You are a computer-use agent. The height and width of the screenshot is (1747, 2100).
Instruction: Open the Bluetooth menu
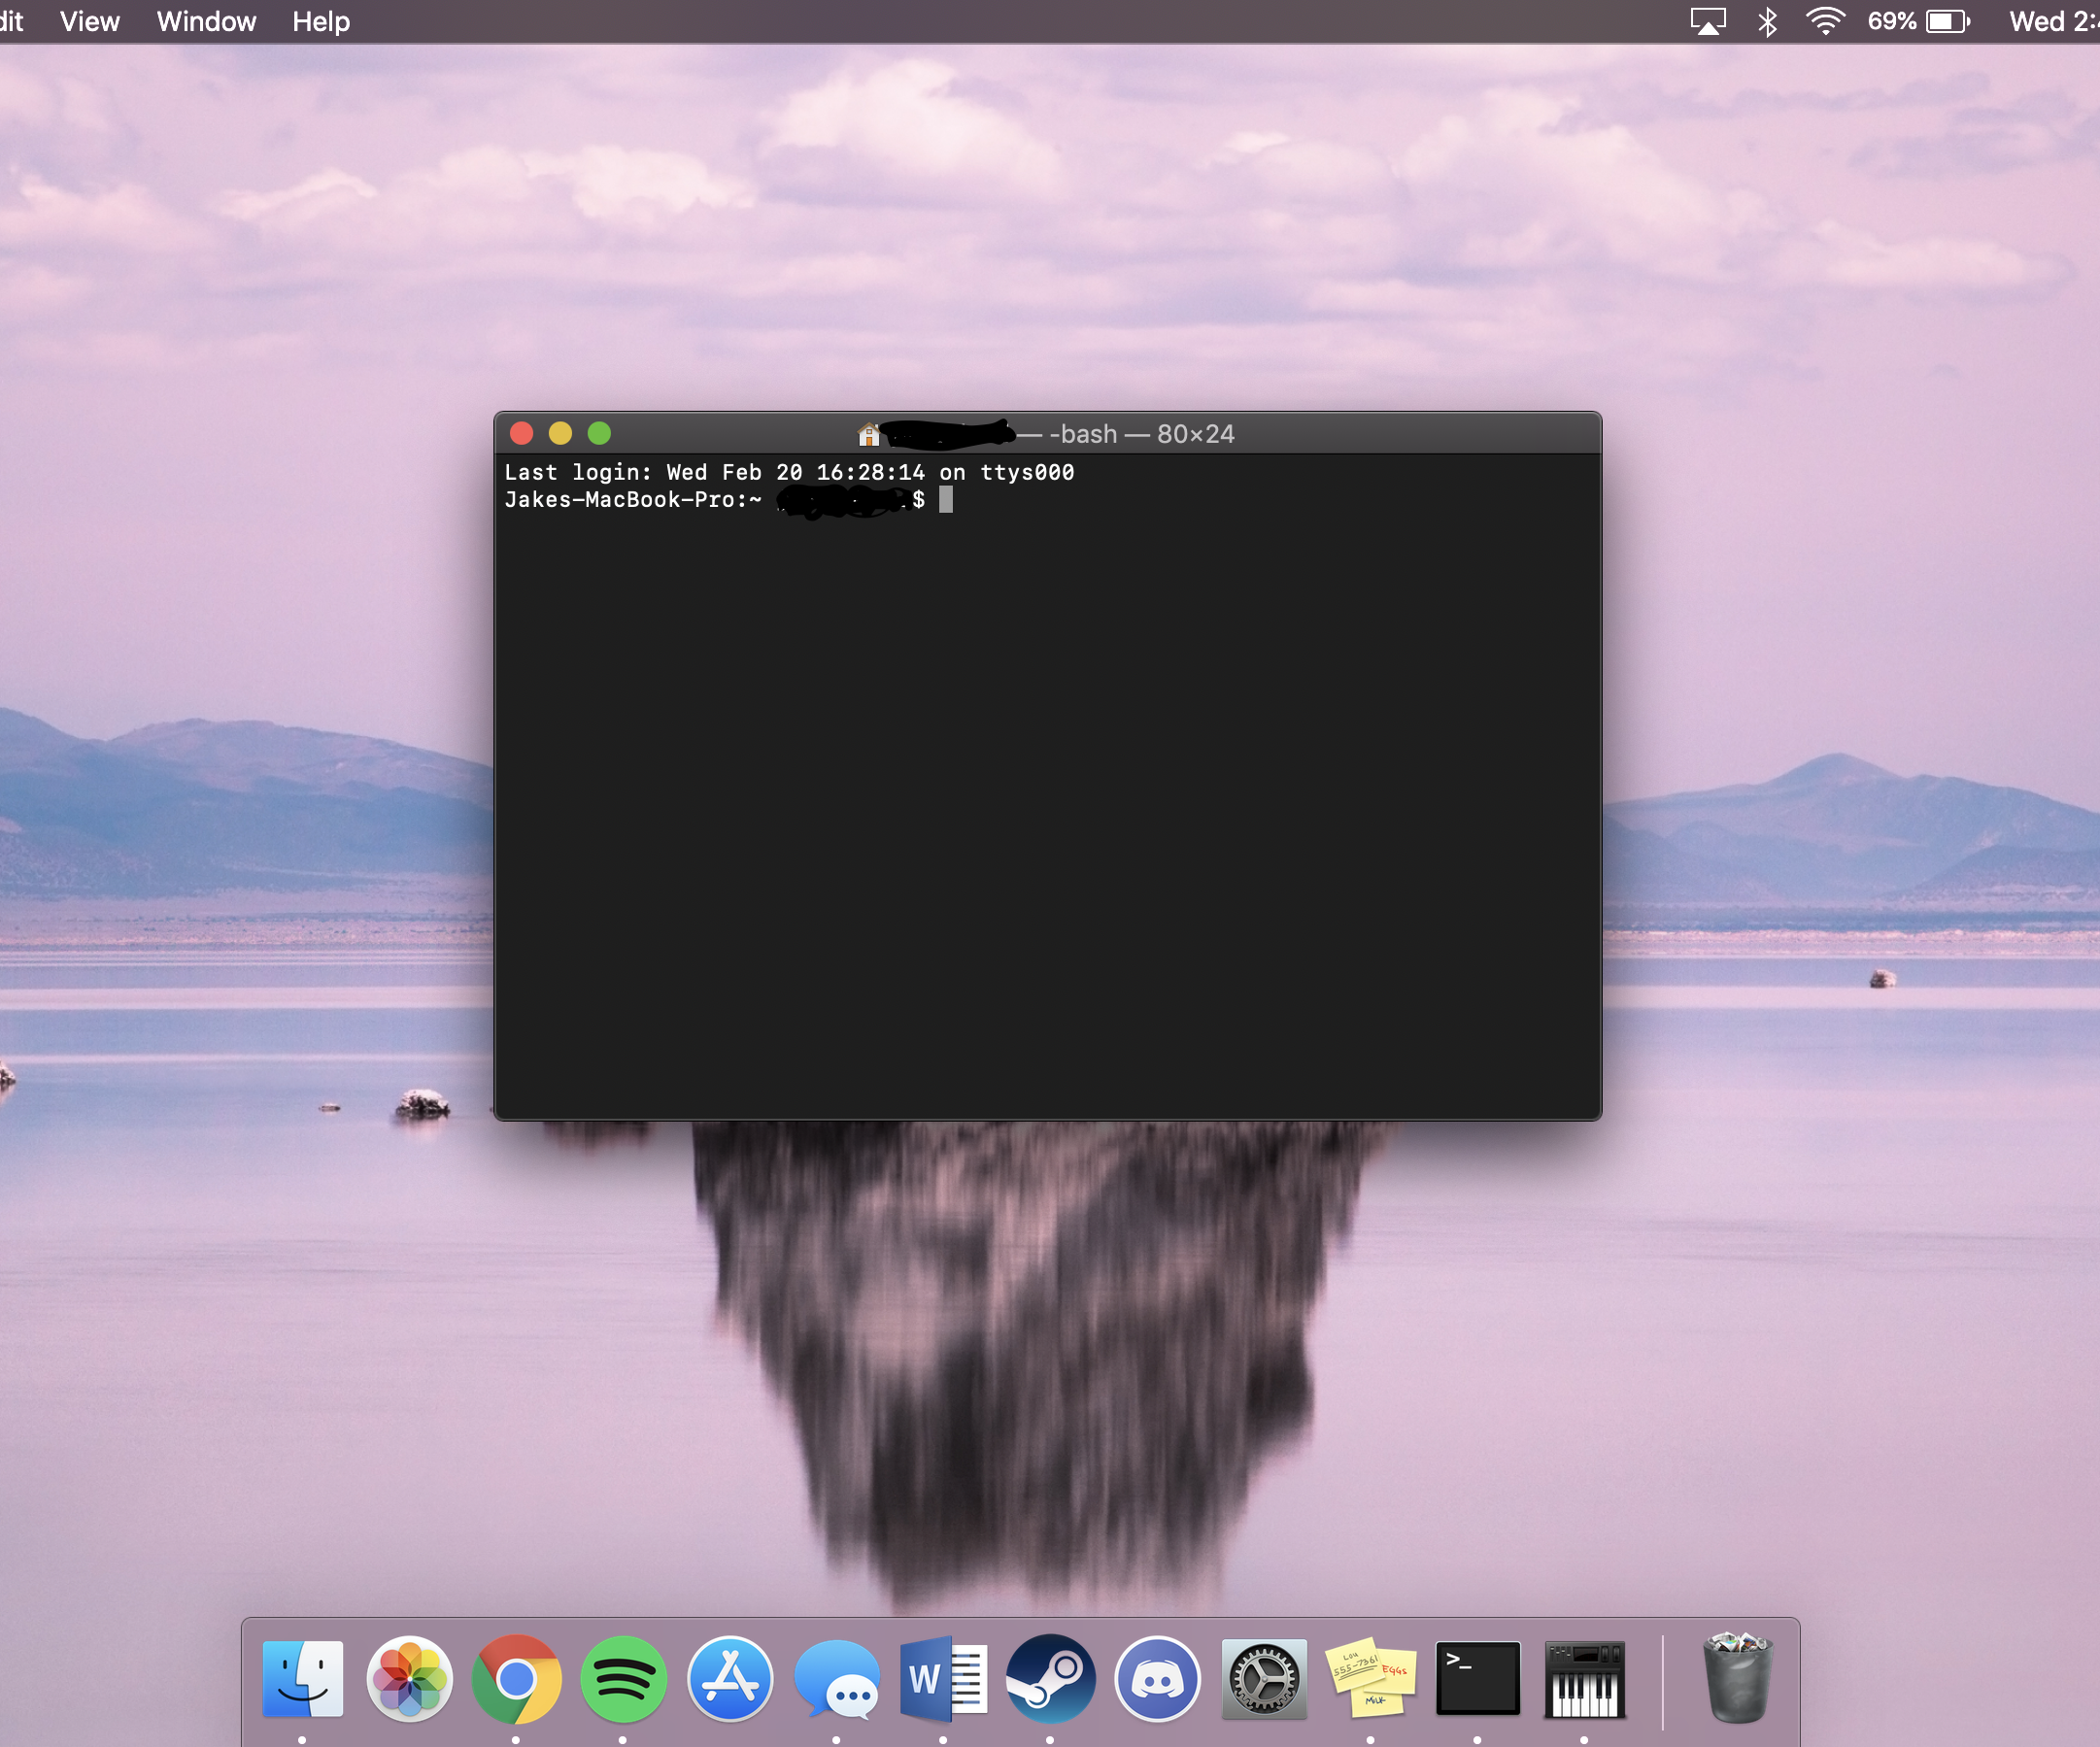1768,20
